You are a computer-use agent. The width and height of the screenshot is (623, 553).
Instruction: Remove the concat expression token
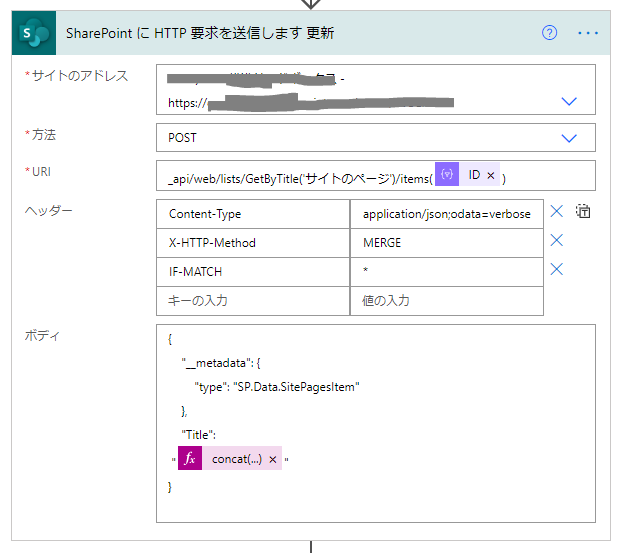tap(273, 459)
